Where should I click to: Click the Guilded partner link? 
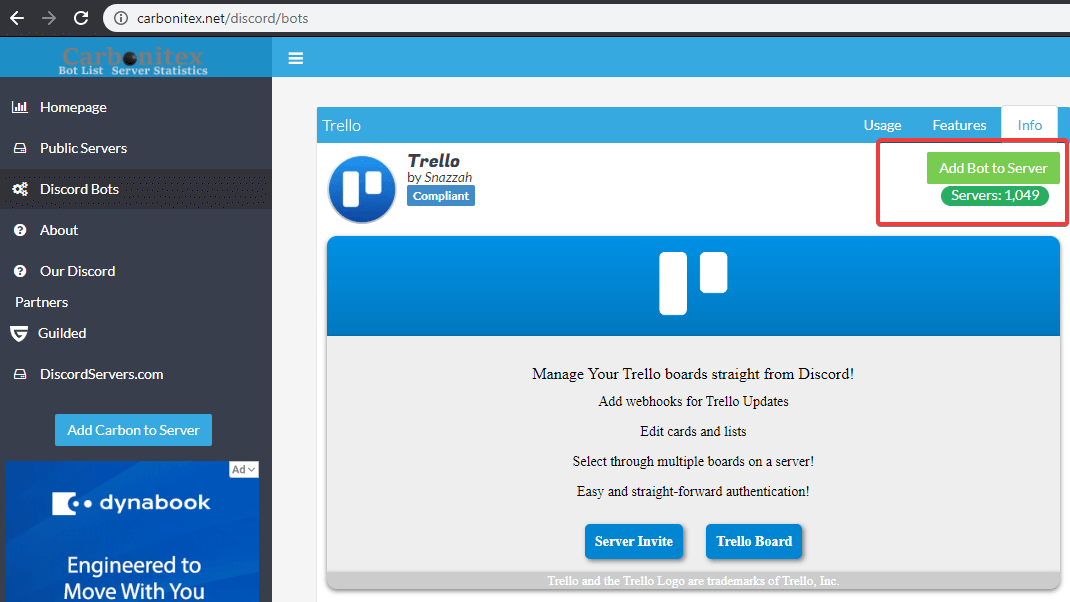pyautogui.click(x=62, y=333)
